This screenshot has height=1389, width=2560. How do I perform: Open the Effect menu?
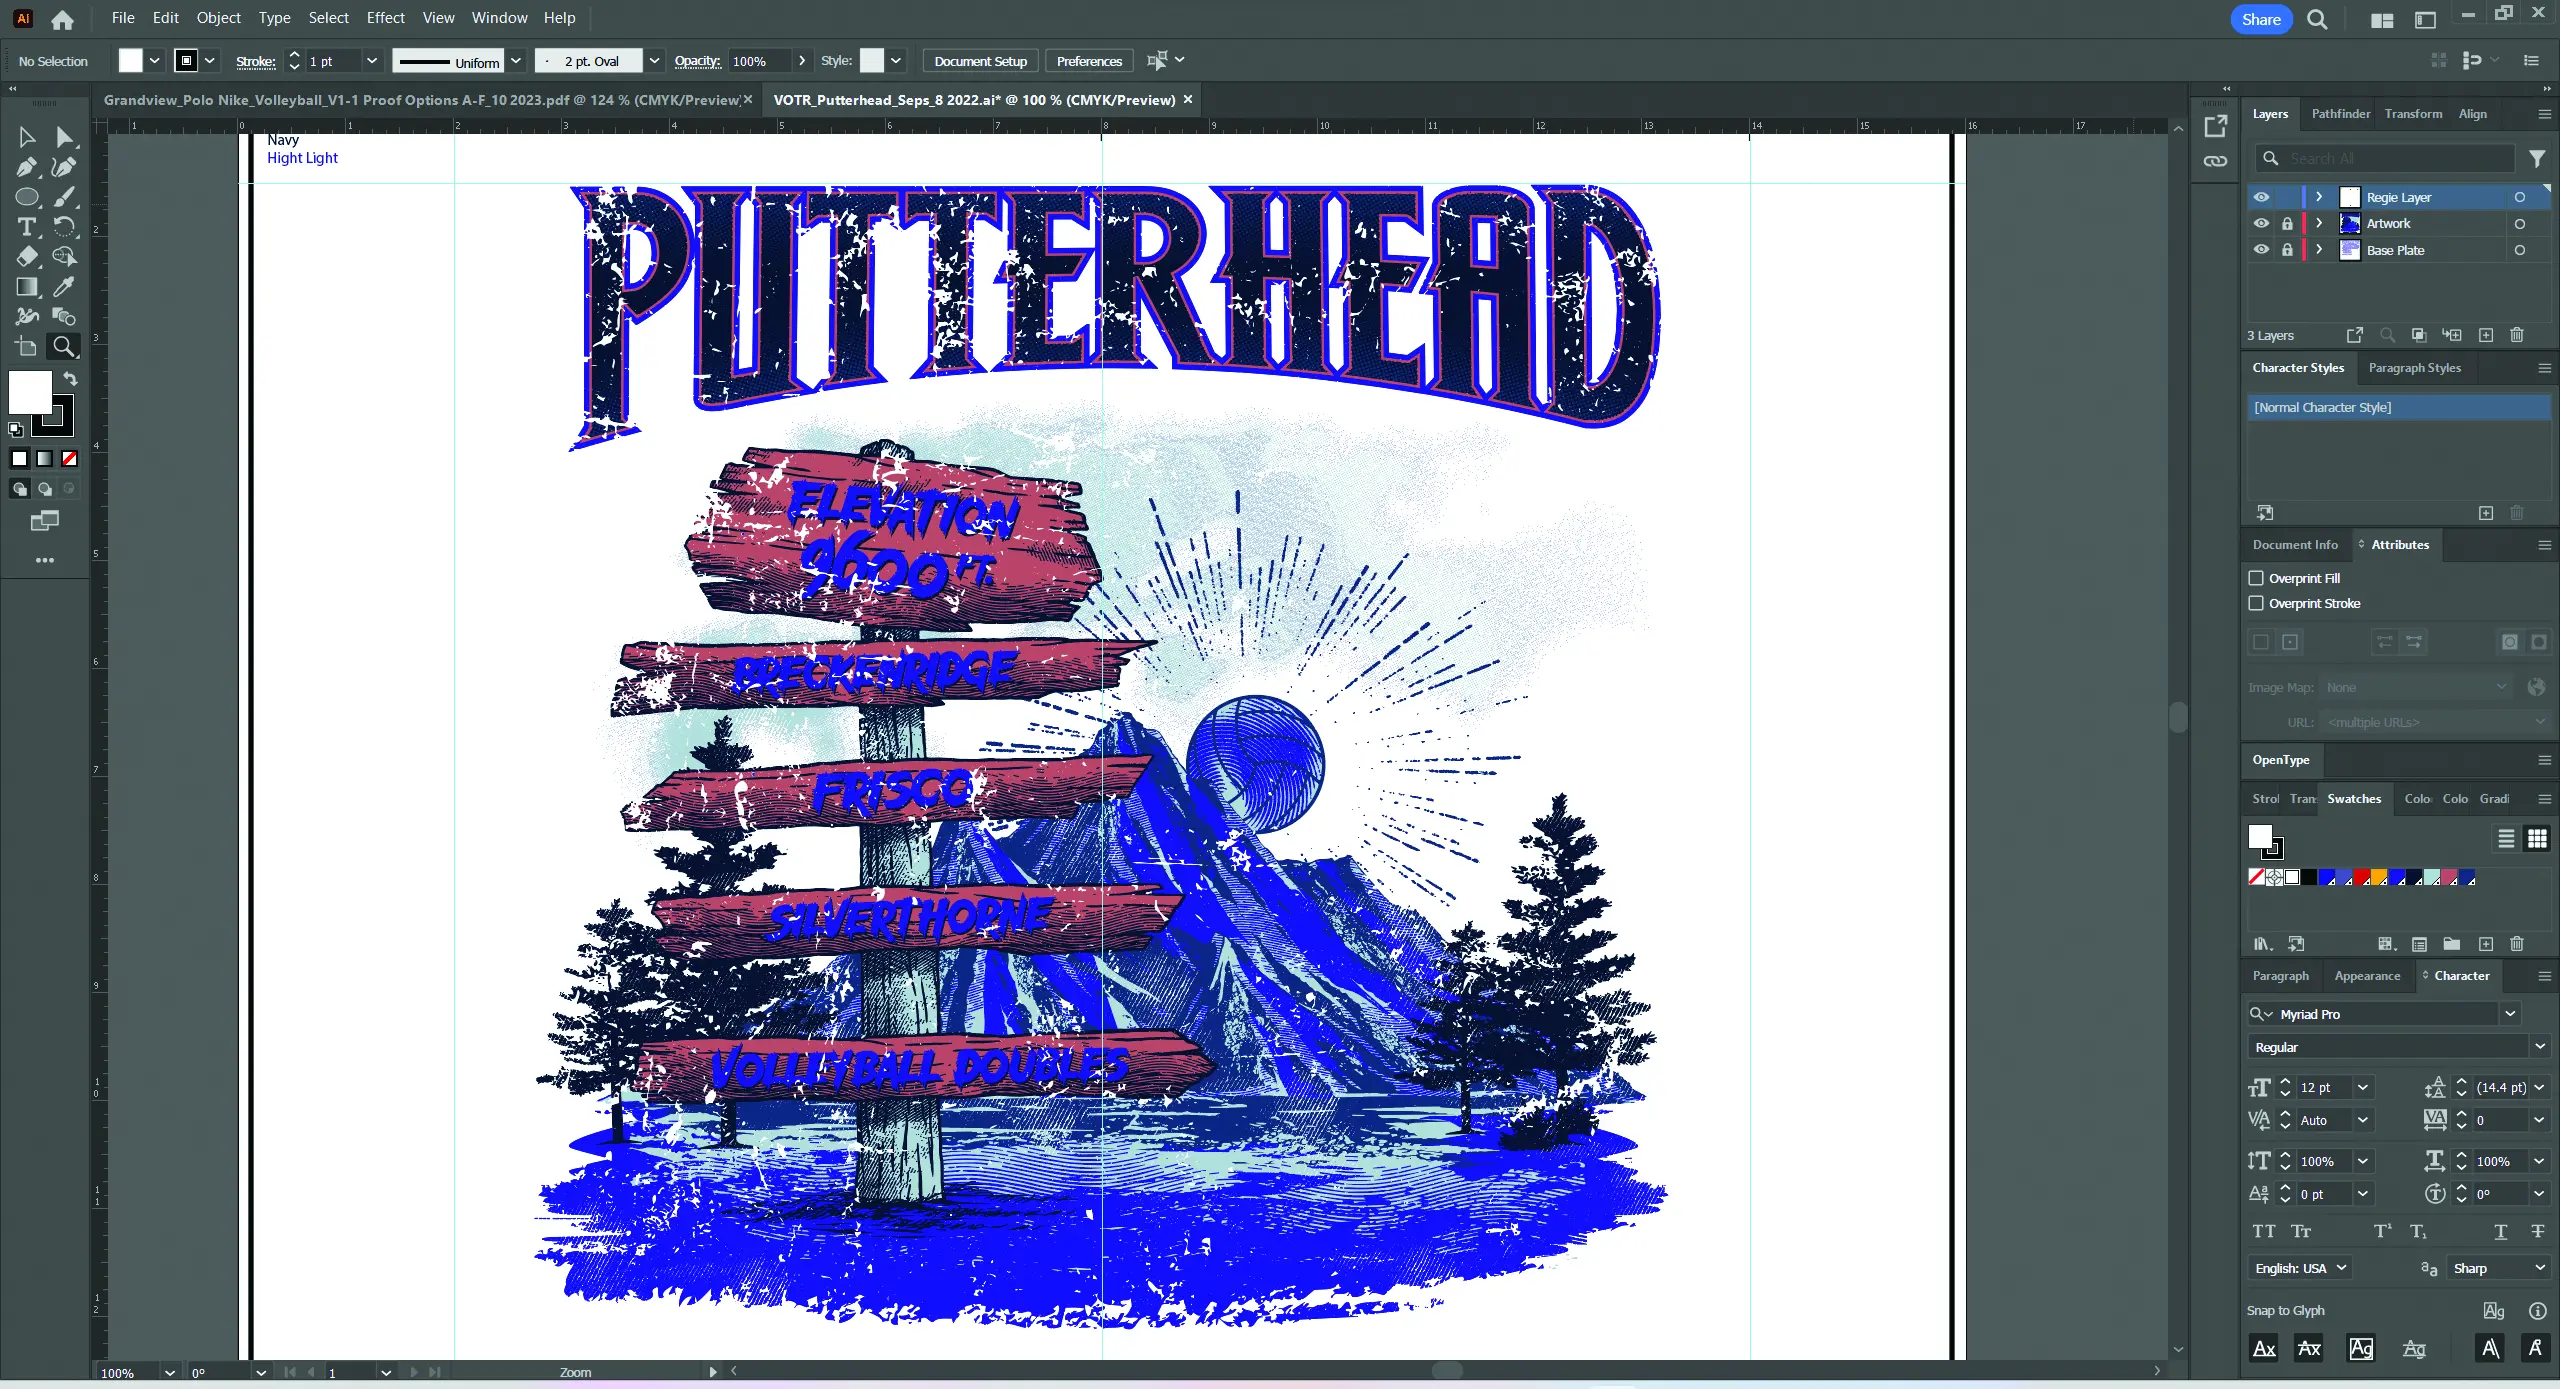385,18
